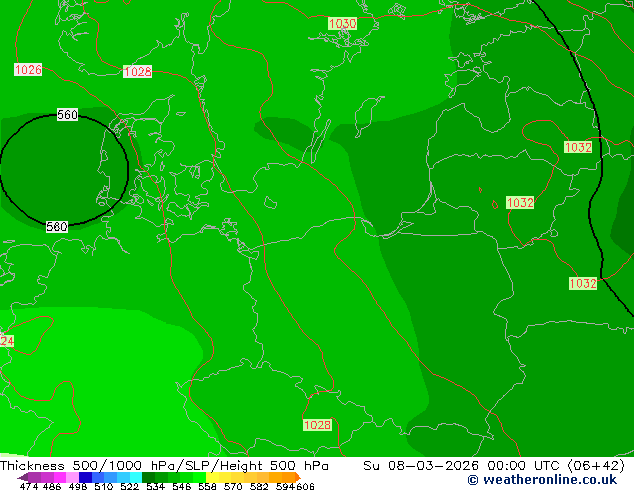Click the 546 value on the color scale
This screenshot has width=634, height=490.
[182, 486]
